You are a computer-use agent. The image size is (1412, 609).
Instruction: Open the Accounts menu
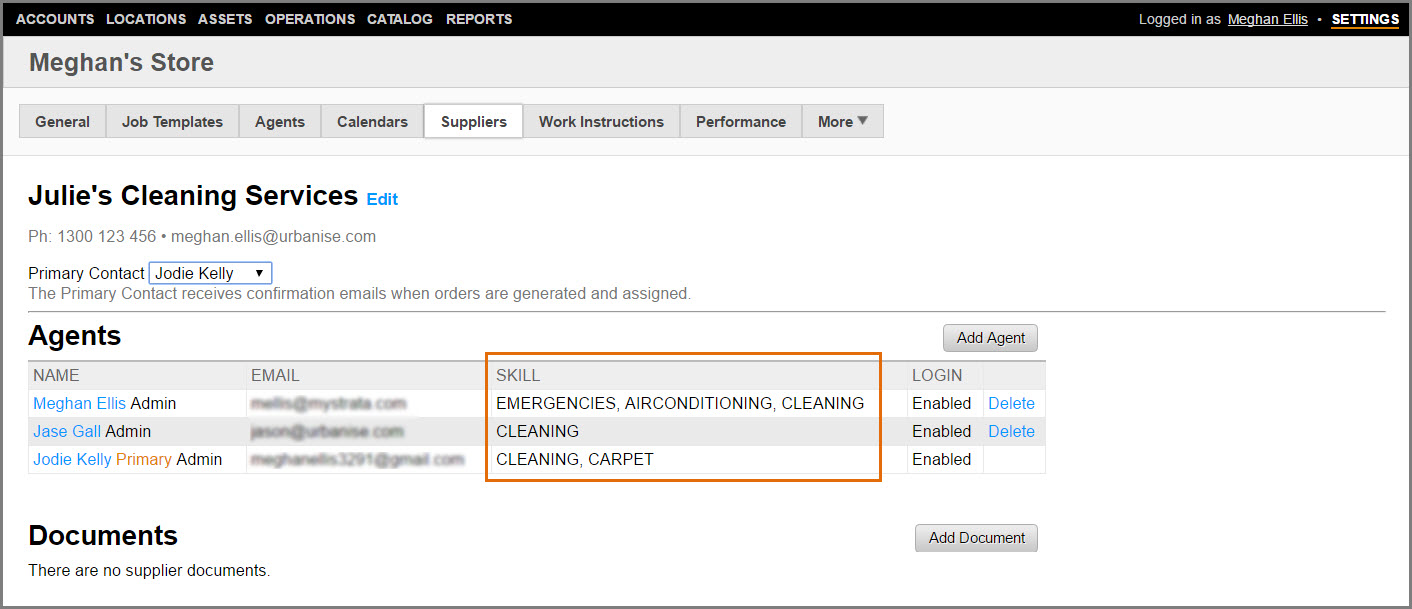coord(55,19)
